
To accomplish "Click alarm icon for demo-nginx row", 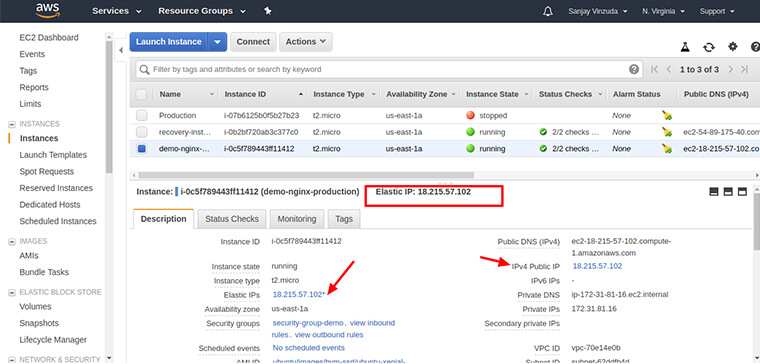I will [x=667, y=148].
